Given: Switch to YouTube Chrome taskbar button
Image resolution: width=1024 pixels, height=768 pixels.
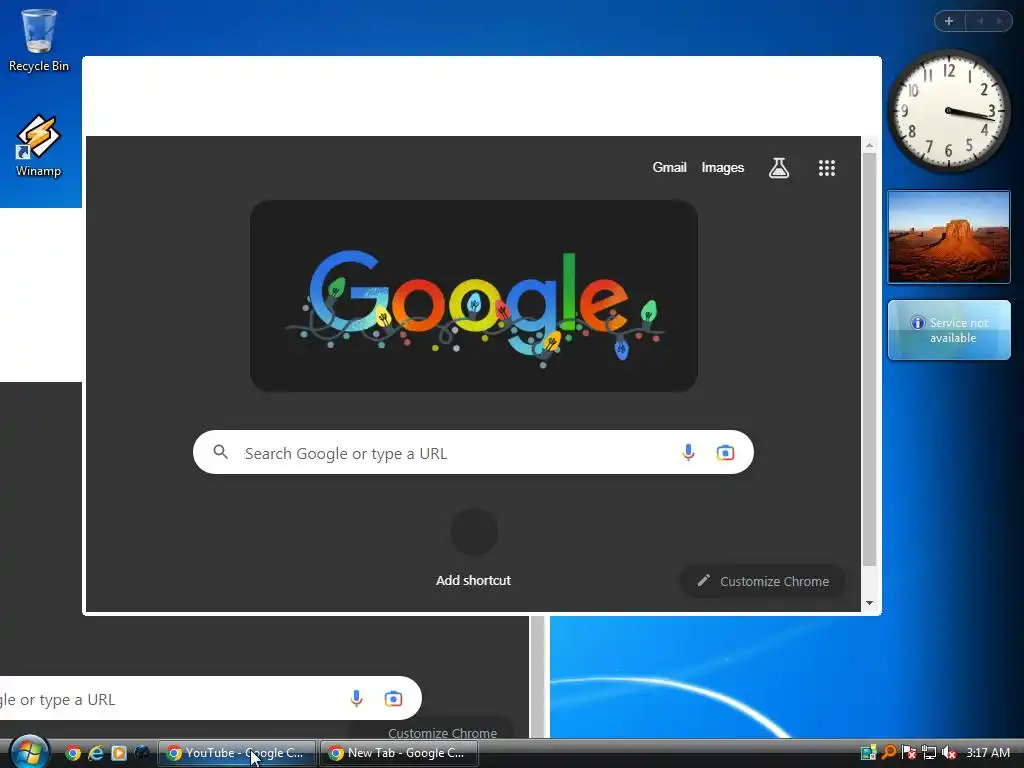Looking at the screenshot, I should click(237, 753).
